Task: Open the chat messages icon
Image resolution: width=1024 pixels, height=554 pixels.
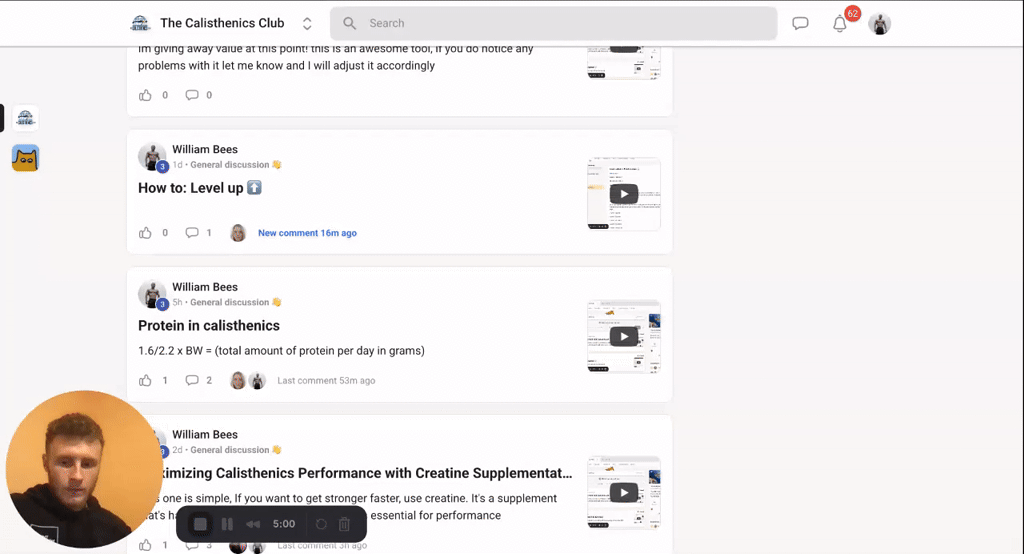Action: [x=800, y=24]
